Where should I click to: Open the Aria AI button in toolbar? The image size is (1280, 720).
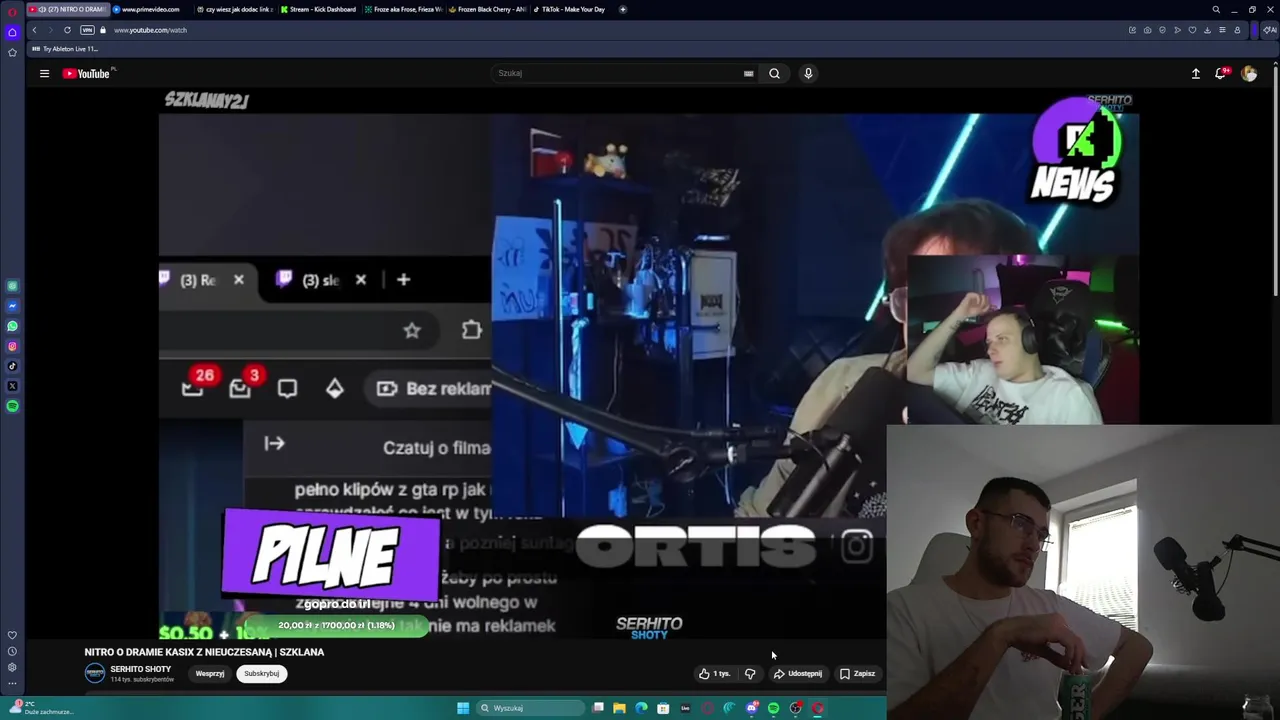[x=1270, y=30]
